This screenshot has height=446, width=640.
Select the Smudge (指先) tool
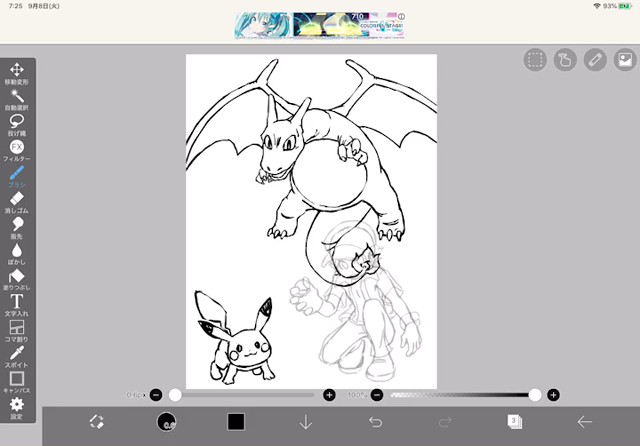pyautogui.click(x=17, y=229)
